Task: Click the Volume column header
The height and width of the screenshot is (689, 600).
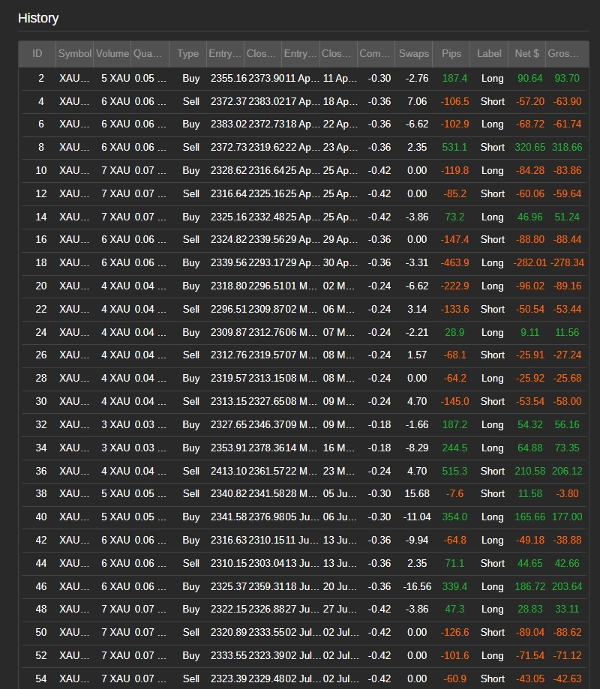Action: point(113,54)
